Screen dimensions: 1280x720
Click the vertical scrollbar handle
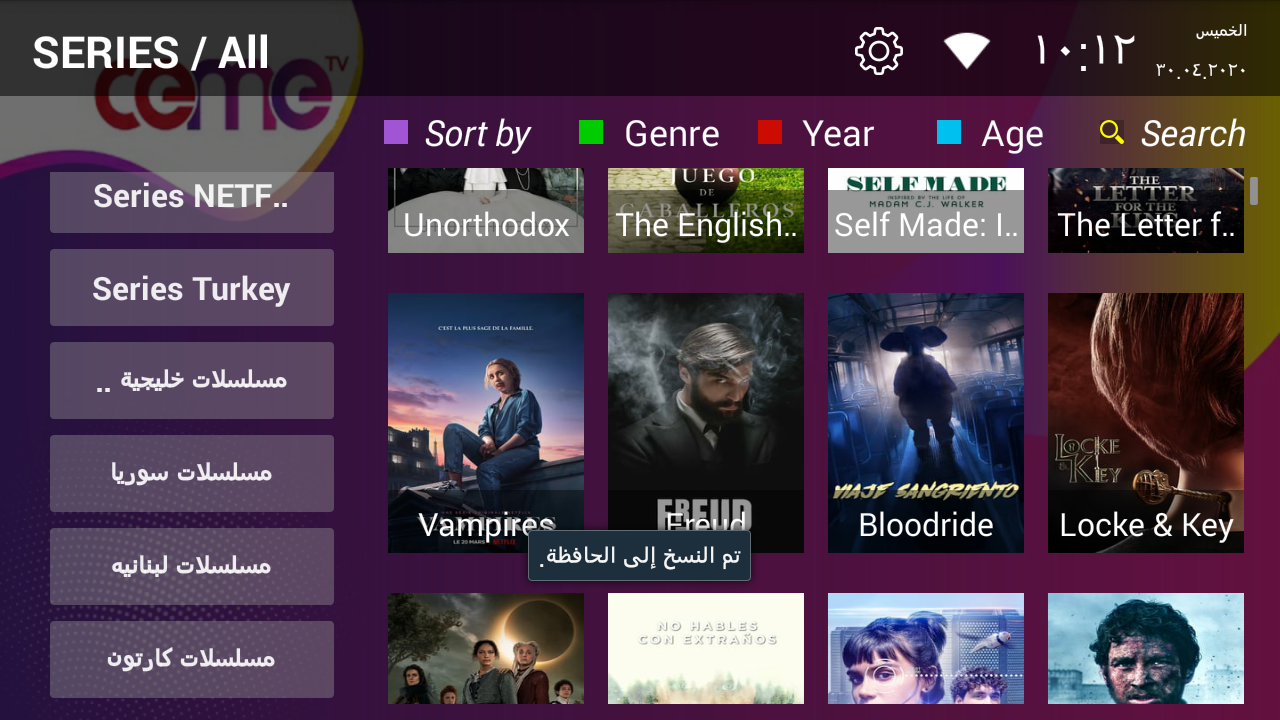(1254, 191)
